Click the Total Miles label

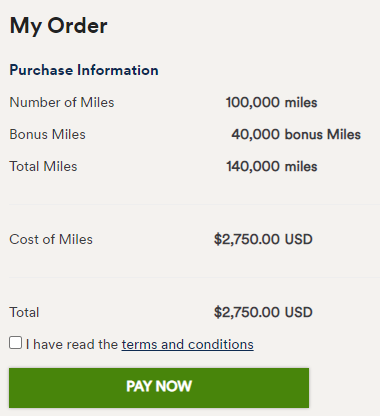click(x=43, y=166)
